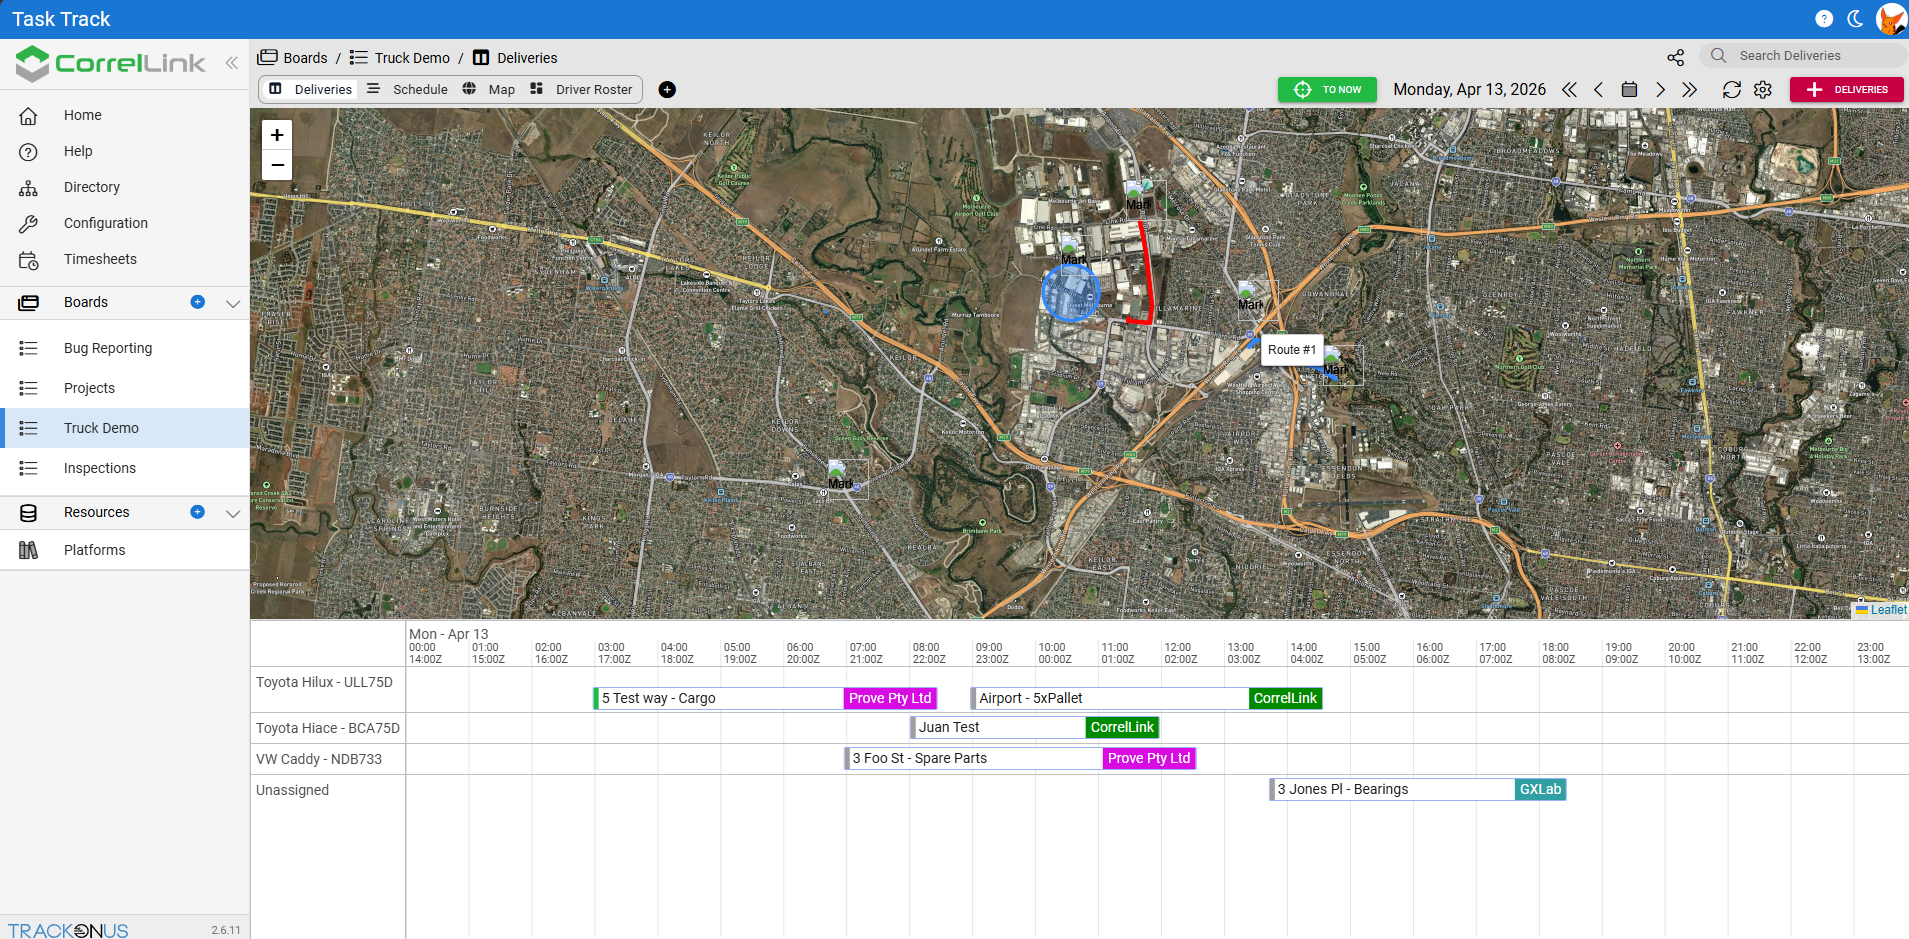Select the Toyota Hiace - BCA75D row label

click(x=328, y=728)
